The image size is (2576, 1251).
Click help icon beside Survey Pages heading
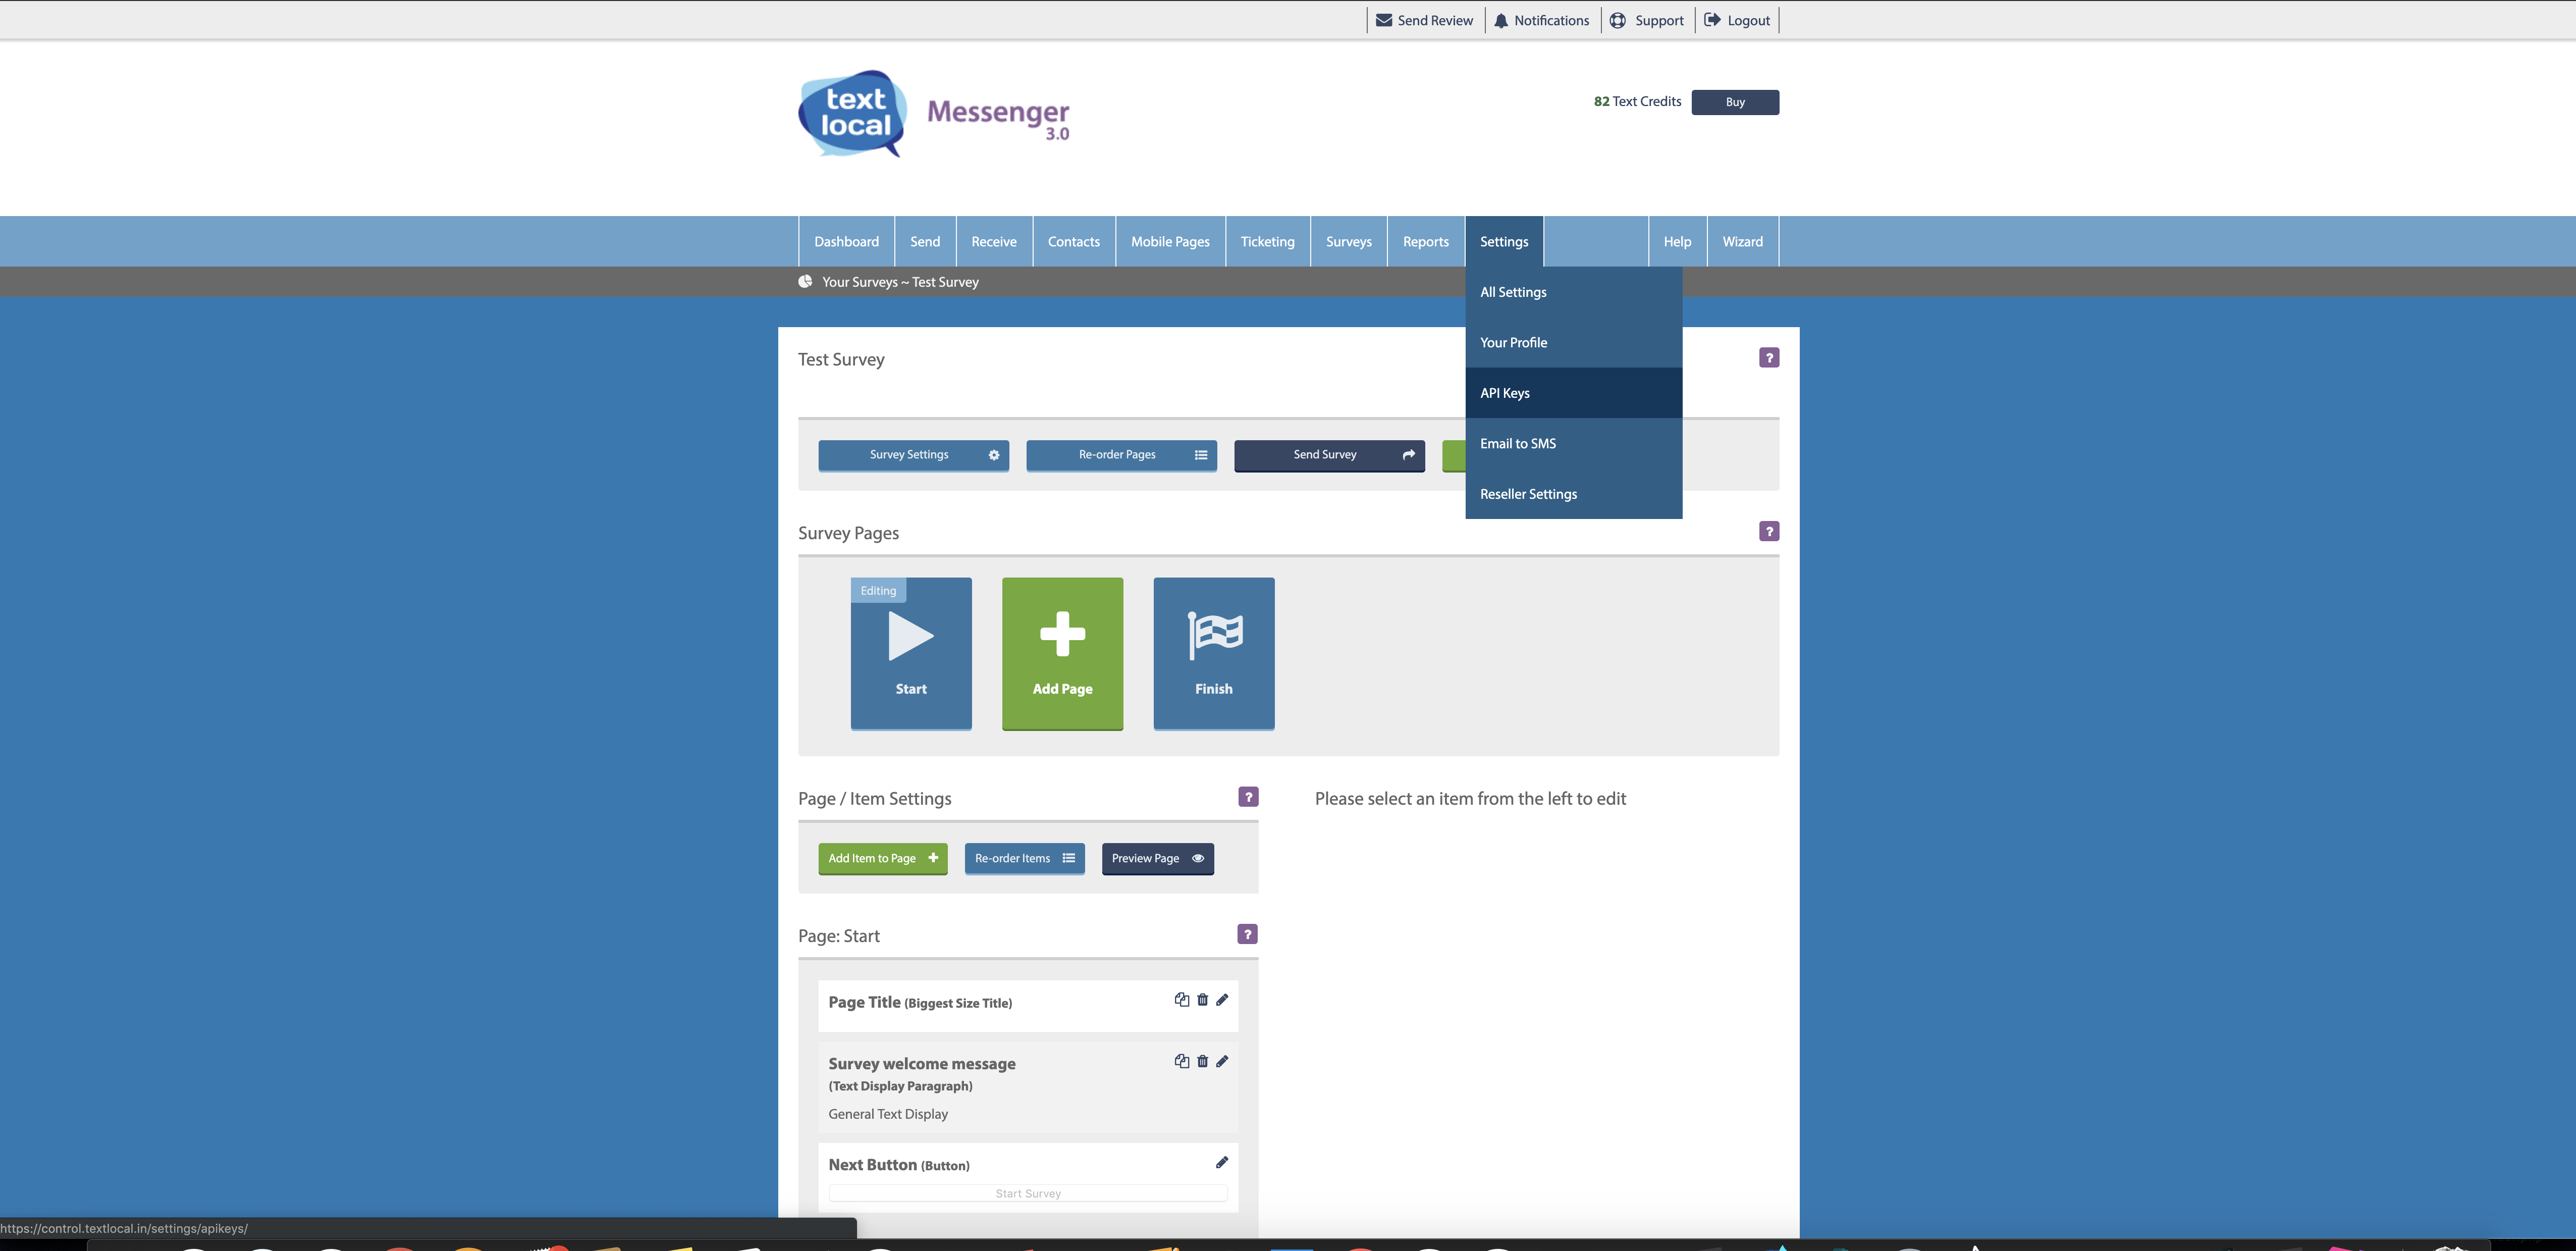(x=1769, y=531)
